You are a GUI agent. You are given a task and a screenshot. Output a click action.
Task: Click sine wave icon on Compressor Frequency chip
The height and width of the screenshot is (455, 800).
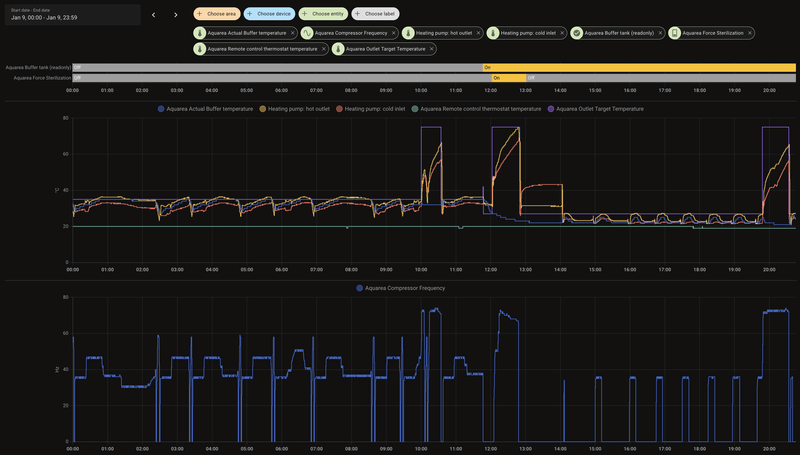pyautogui.click(x=307, y=33)
